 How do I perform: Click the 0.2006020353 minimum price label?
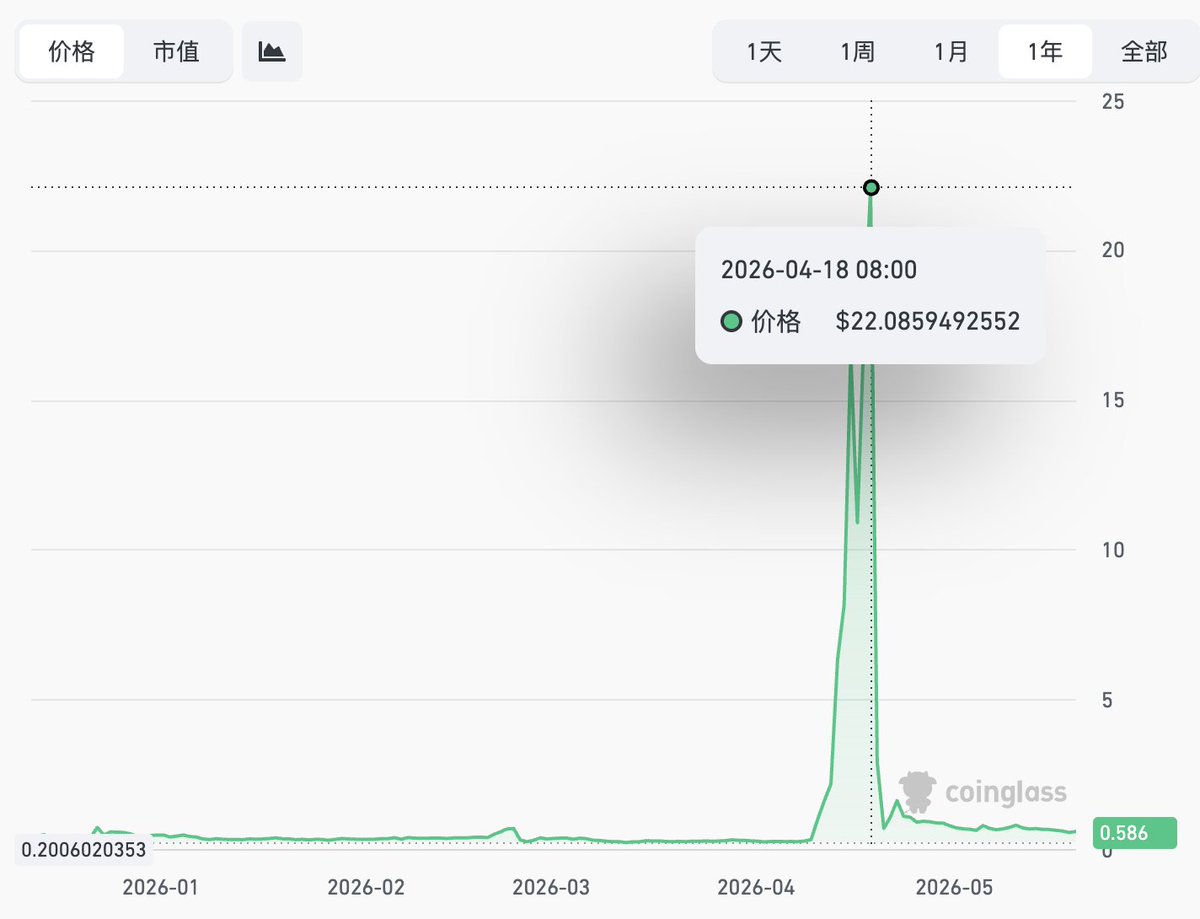[84, 849]
